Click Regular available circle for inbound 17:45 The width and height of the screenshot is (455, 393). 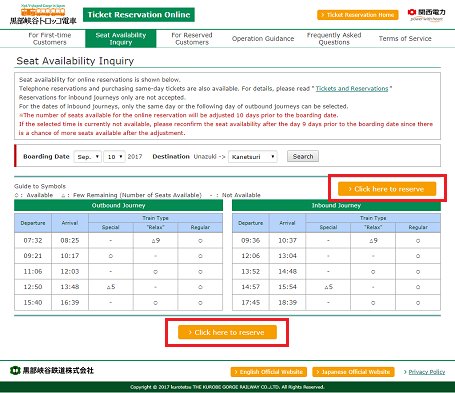[418, 303]
